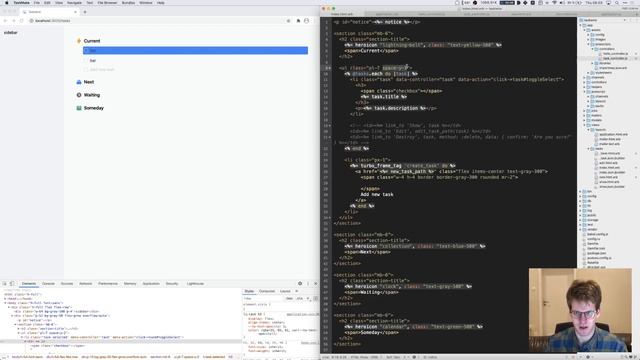This screenshot has width=640, height=360.
Task: Click the lightning bolt icon beside Current
Action: [x=79, y=41]
